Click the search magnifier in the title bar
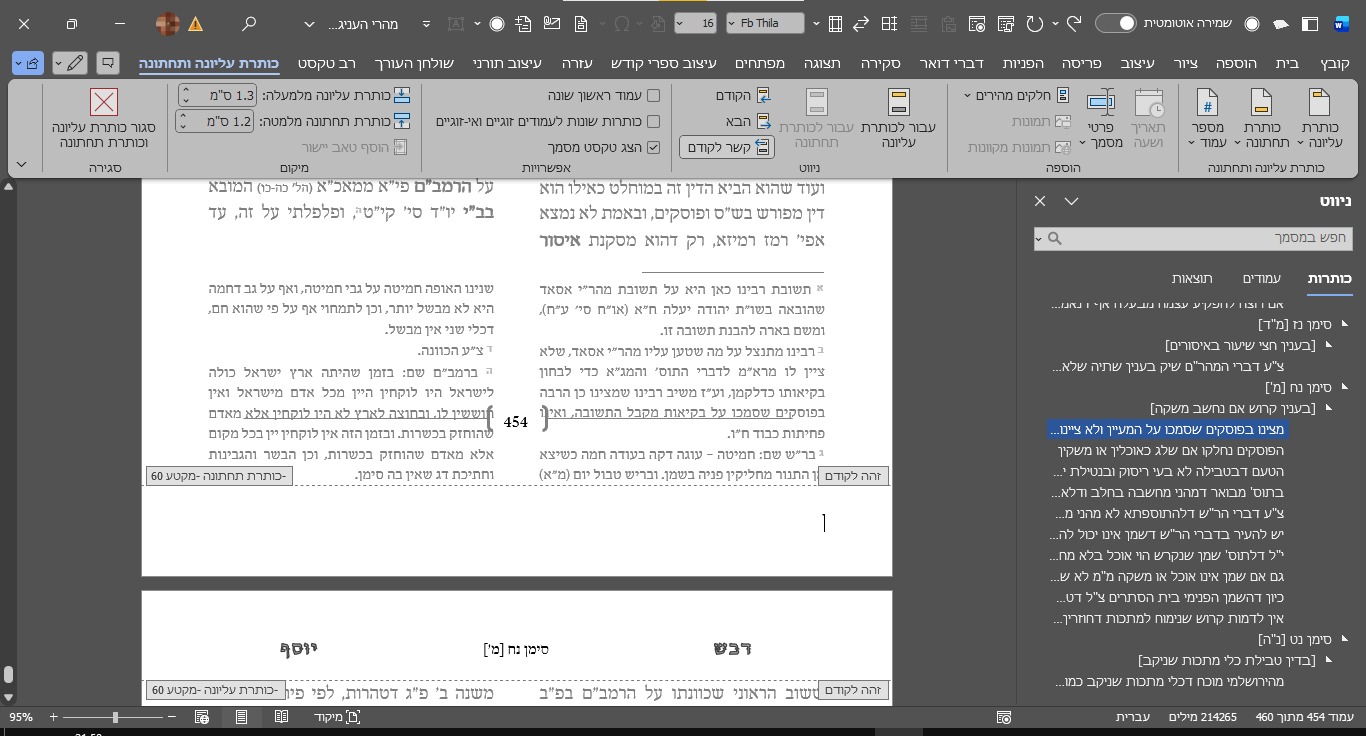Image resolution: width=1366 pixels, height=736 pixels. click(x=249, y=23)
